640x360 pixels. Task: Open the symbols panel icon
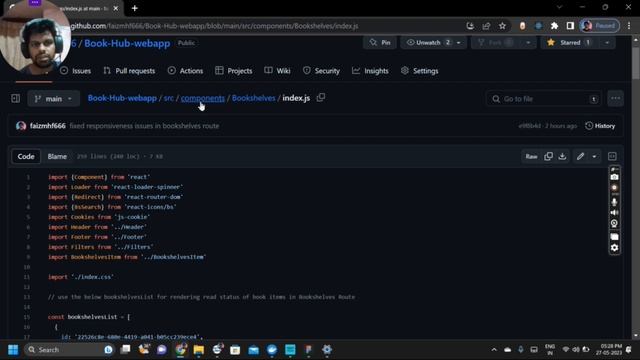[x=612, y=156]
